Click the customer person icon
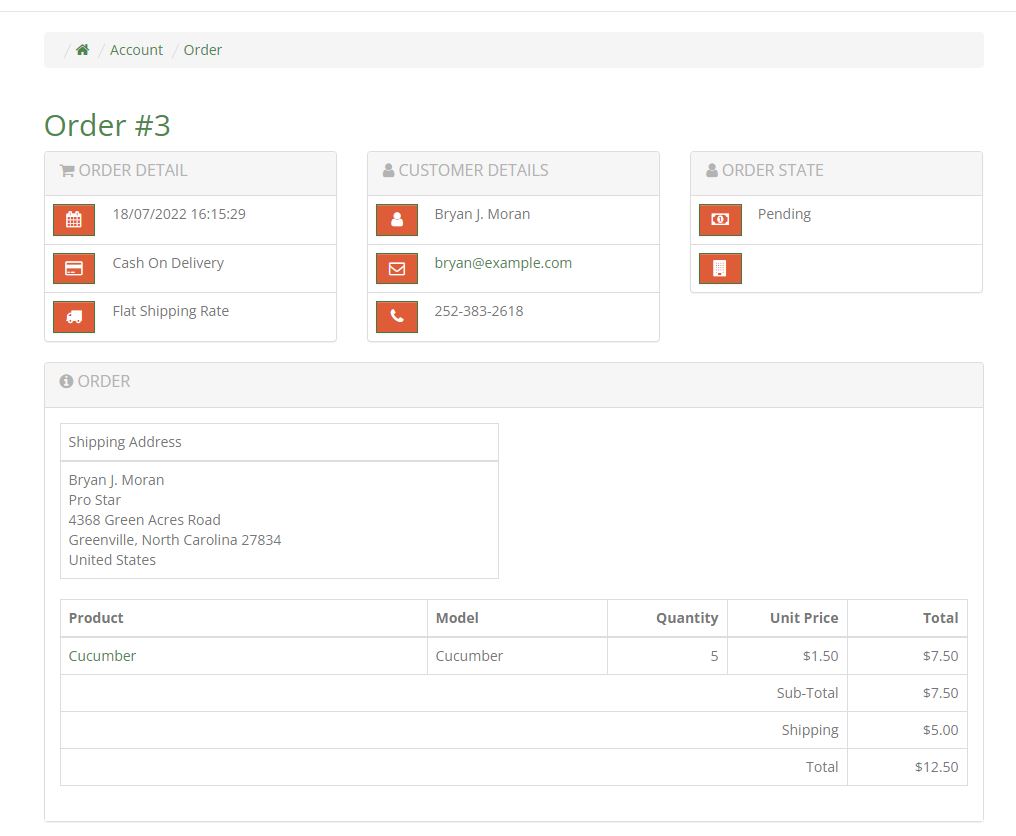1016x836 pixels. pos(397,220)
